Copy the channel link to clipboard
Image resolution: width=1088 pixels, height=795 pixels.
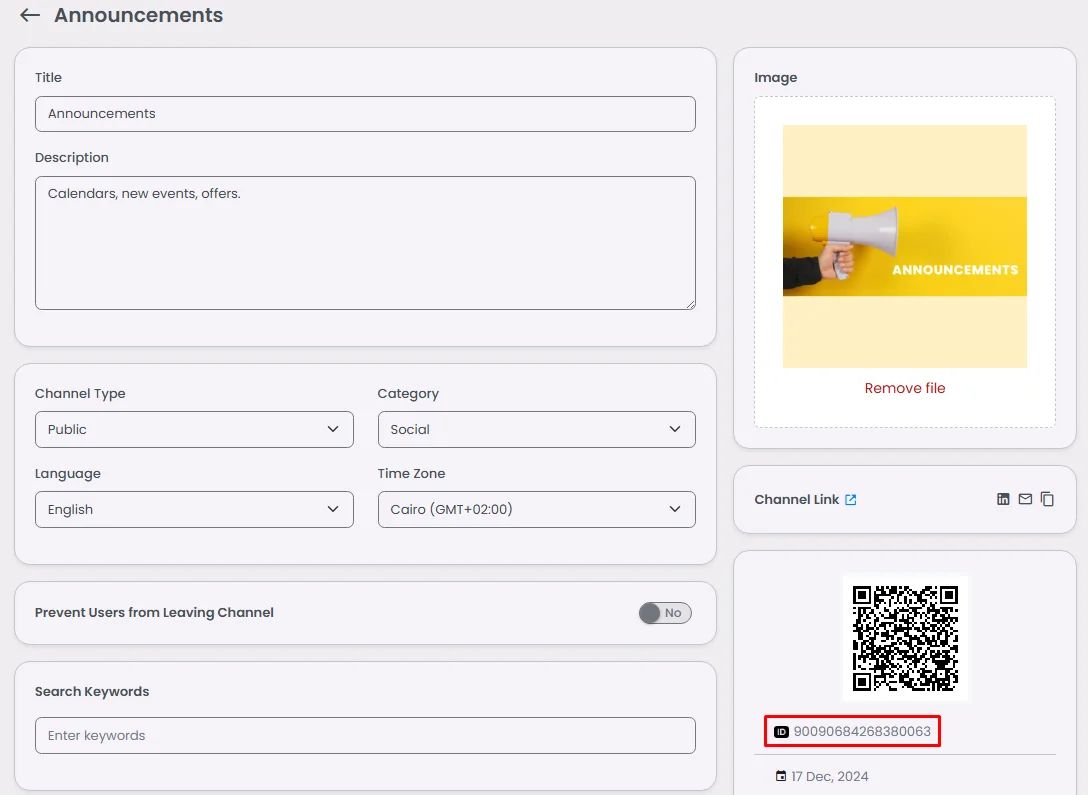[1047, 499]
